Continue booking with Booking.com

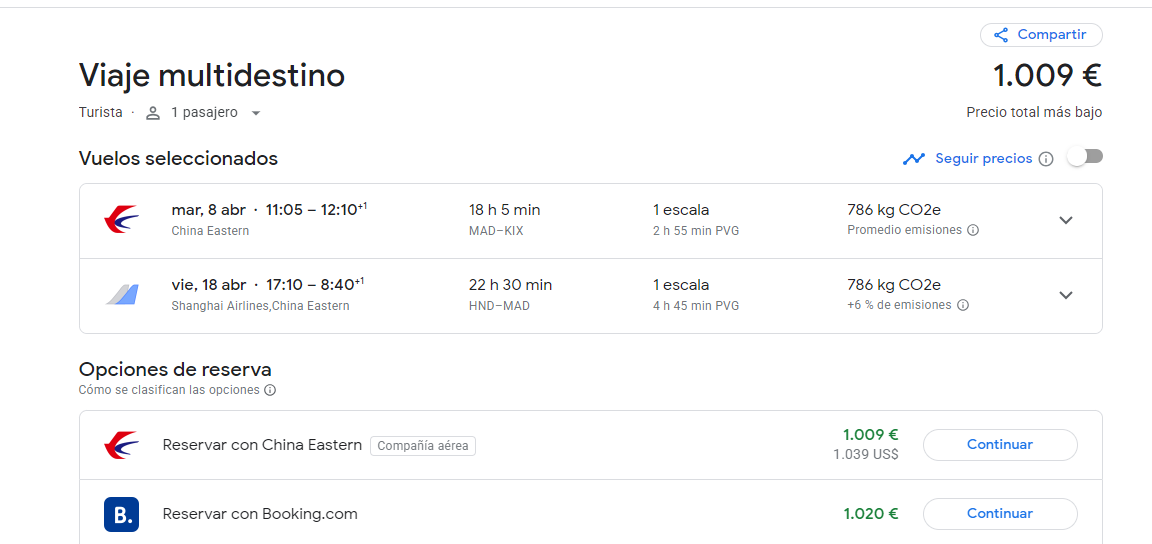(x=1000, y=514)
